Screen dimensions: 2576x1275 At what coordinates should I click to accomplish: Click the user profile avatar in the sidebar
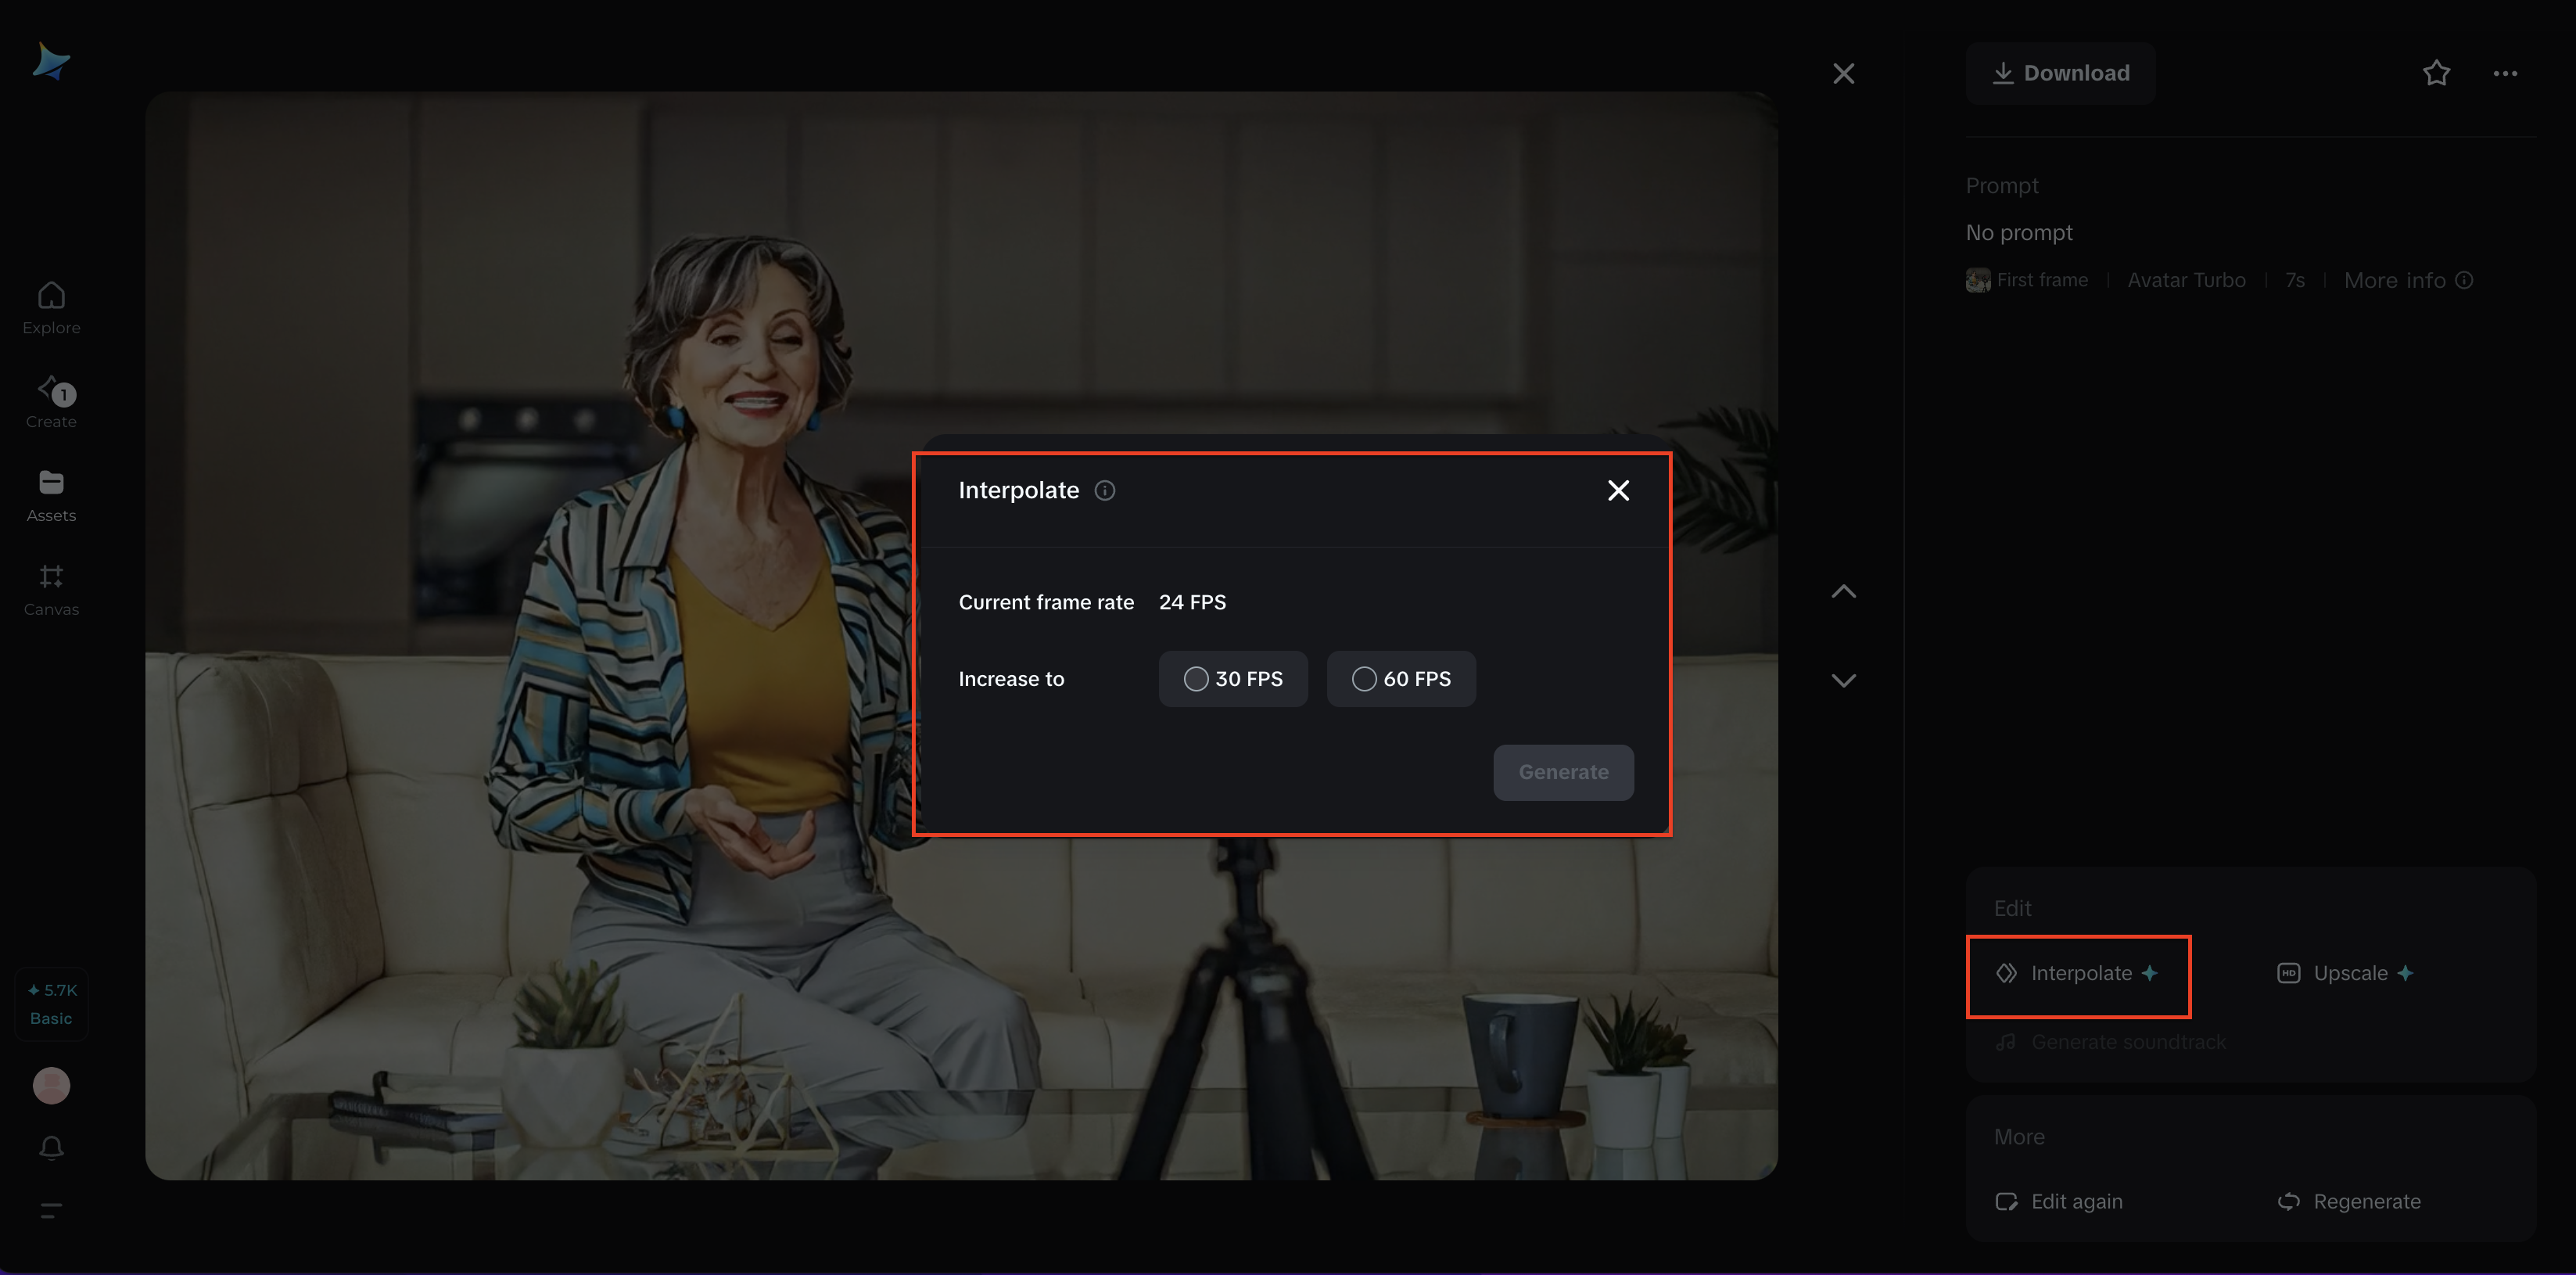(x=51, y=1085)
